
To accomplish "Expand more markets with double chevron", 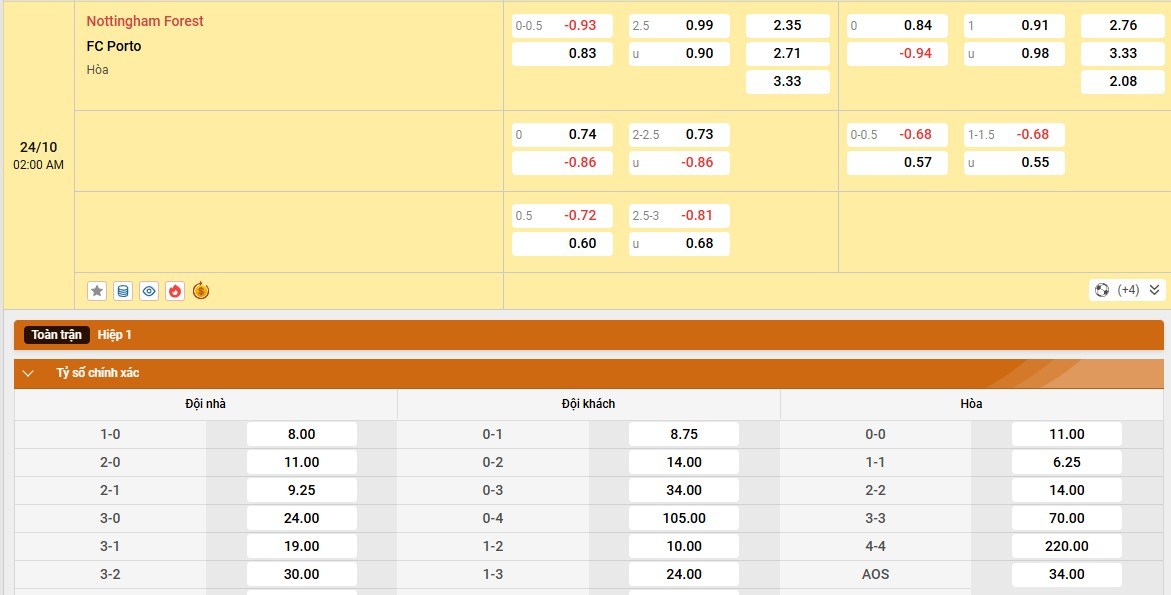I will click(1154, 290).
